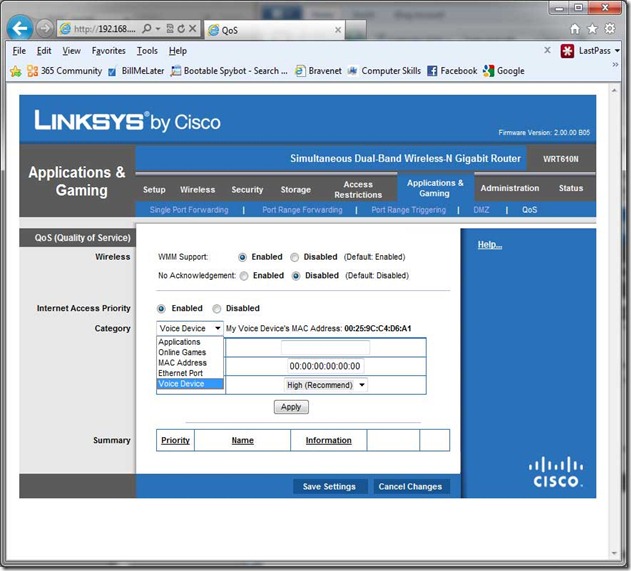Click the 00:00:00:00:00:00 MAC address field
631x571 pixels.
pos(325,366)
